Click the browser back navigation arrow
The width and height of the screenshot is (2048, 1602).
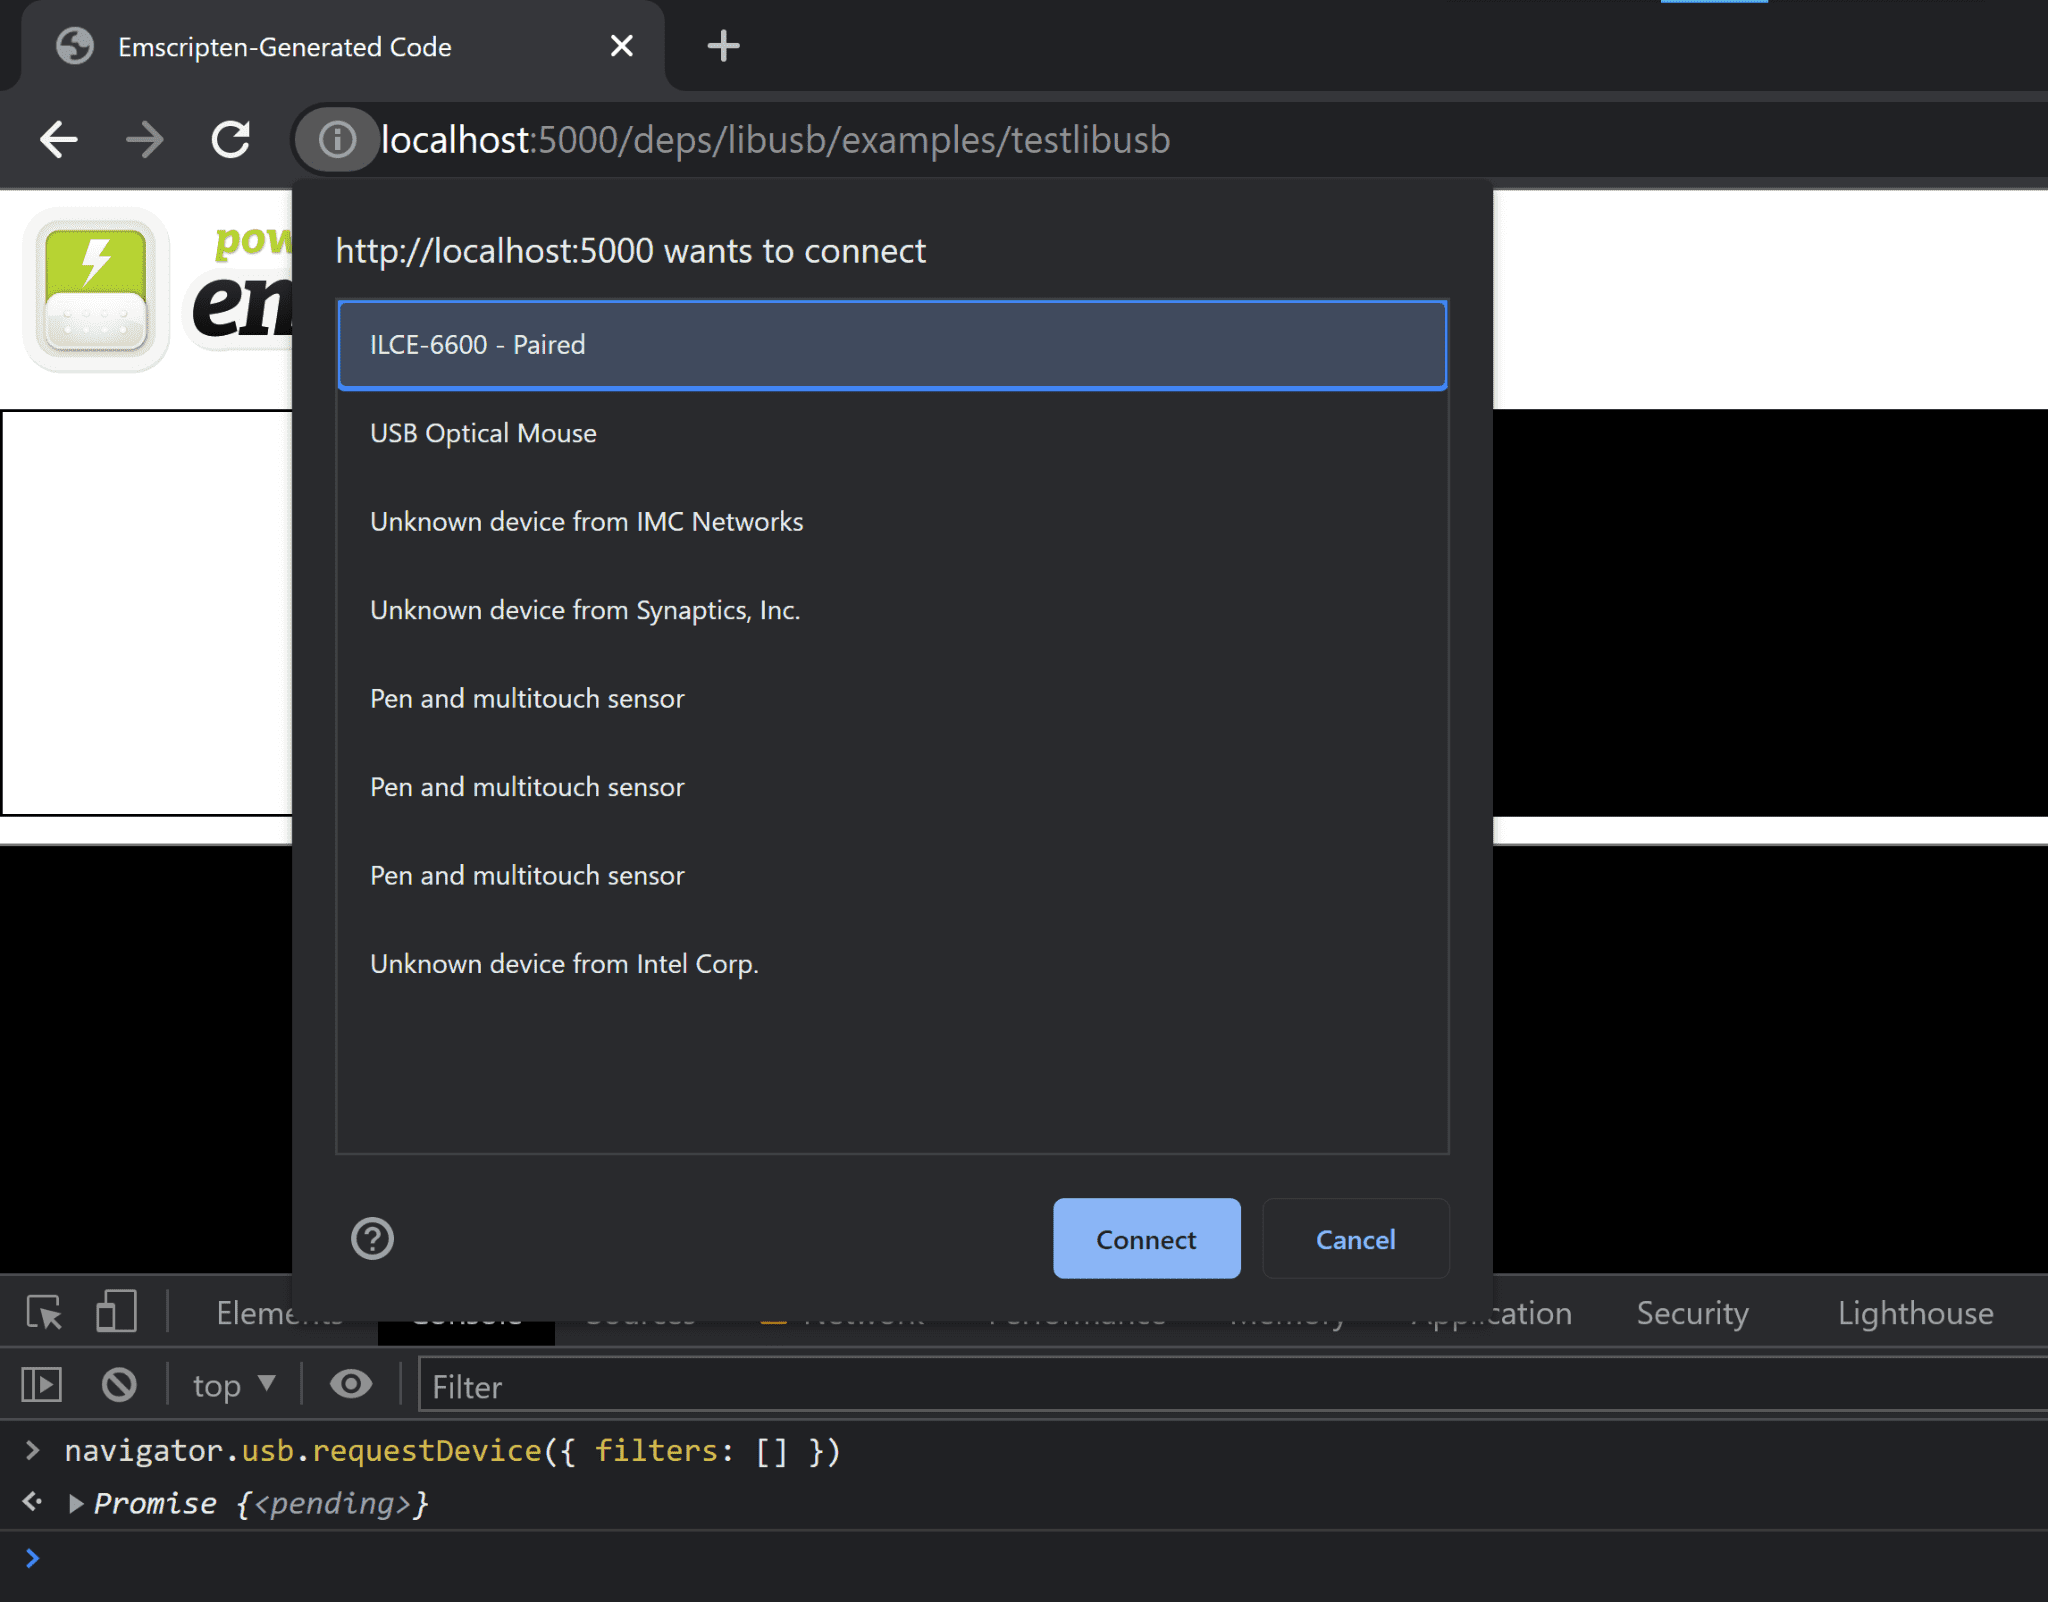point(62,138)
